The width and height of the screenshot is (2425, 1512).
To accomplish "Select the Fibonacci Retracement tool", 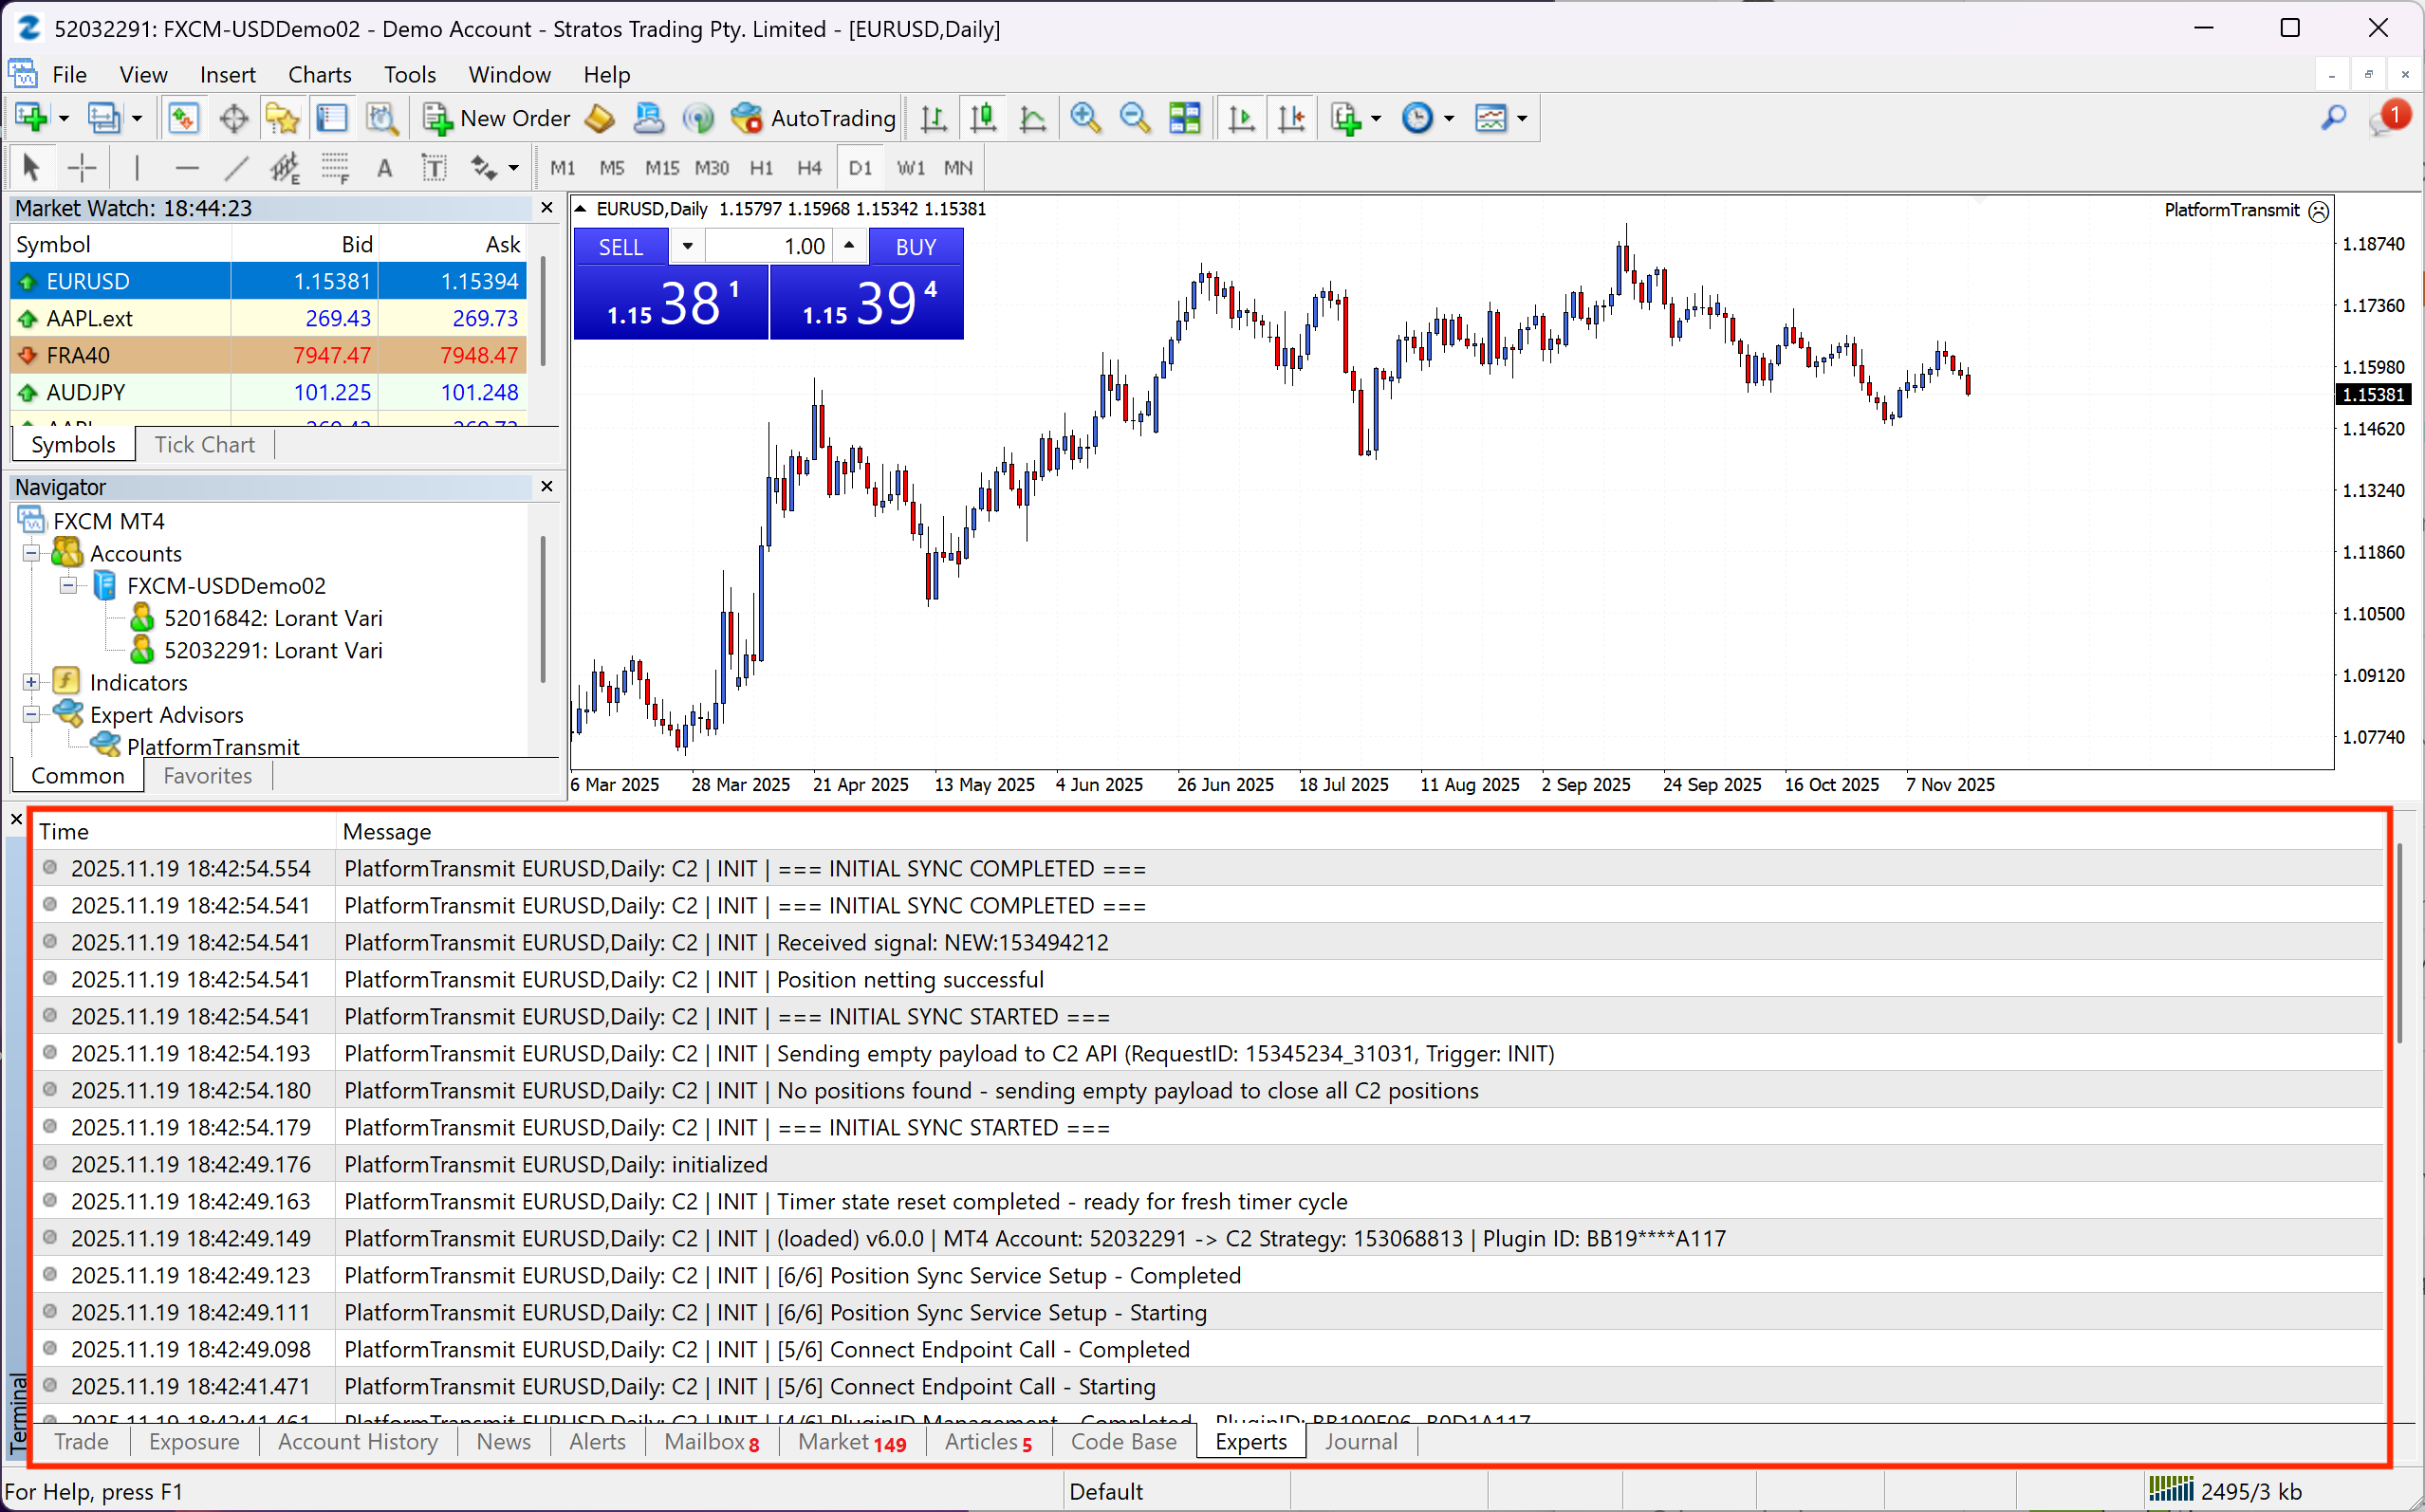I will [x=335, y=167].
